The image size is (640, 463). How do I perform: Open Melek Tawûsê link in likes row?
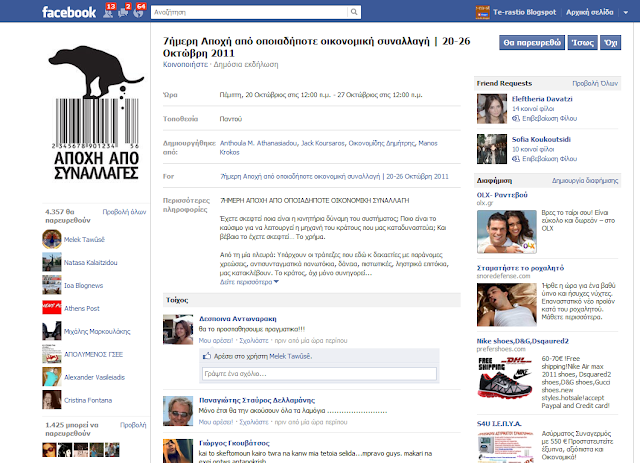[291, 356]
